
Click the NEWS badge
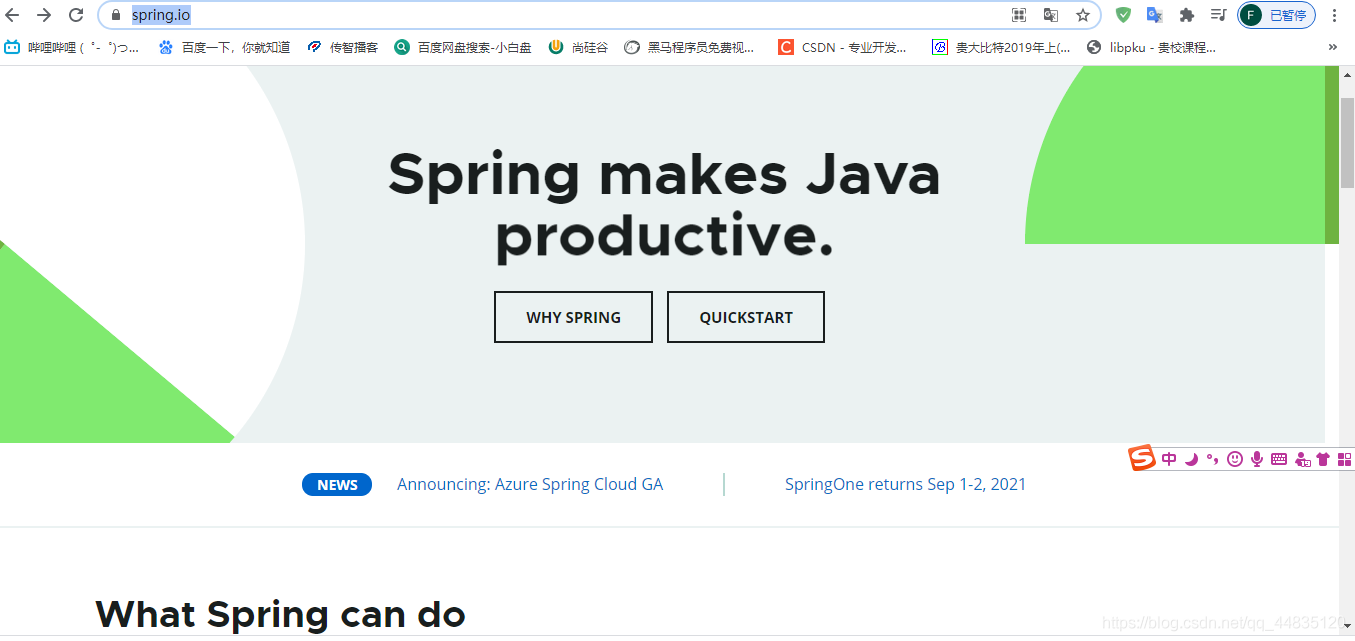click(337, 485)
